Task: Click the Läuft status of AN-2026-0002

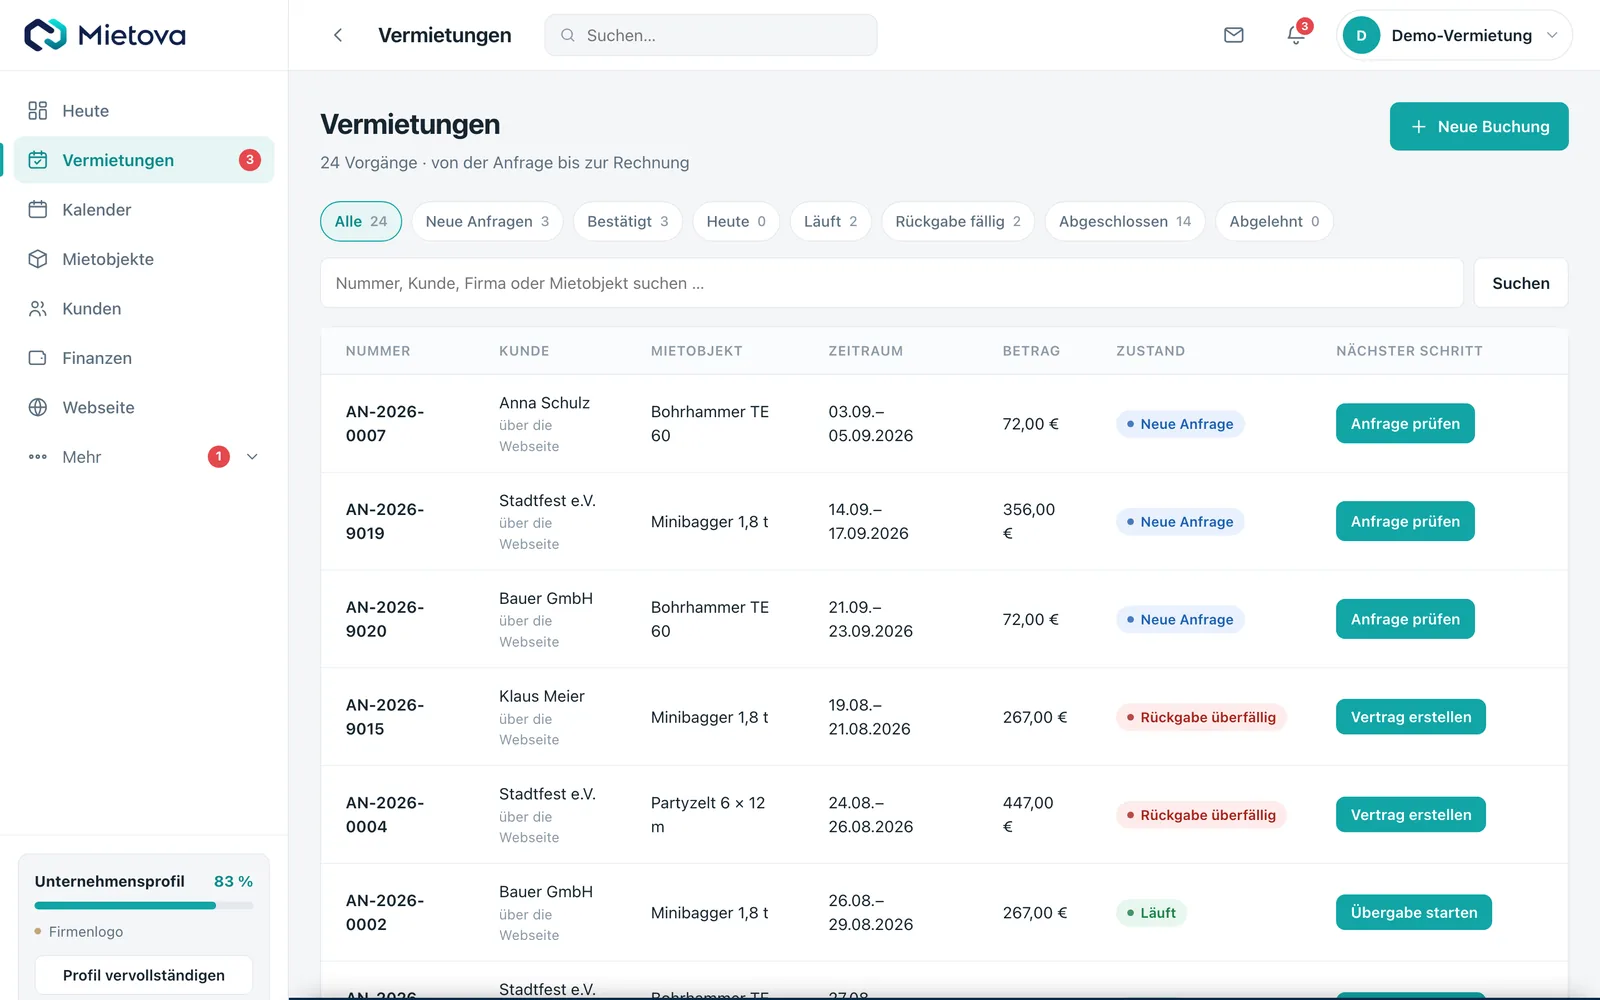Action: [1151, 913]
